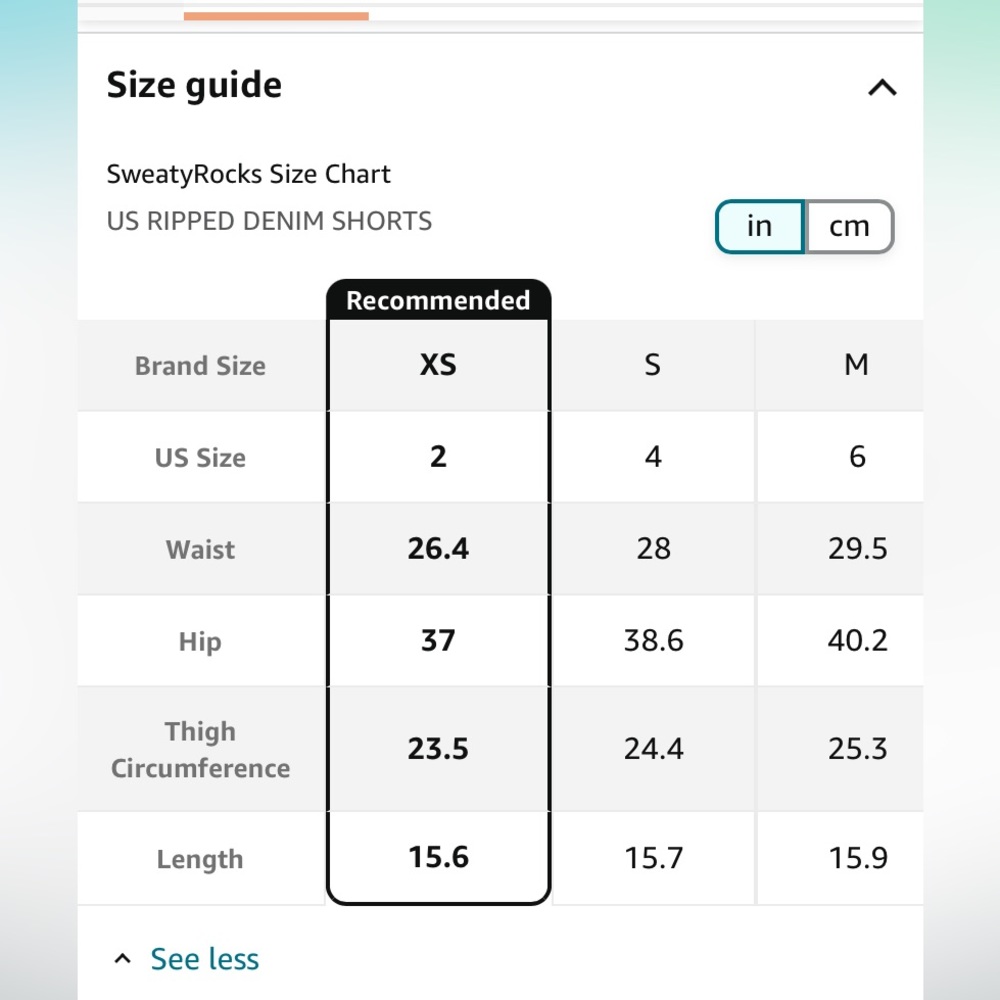
Task: Collapse the Size guide section chevron
Action: click(x=883, y=87)
